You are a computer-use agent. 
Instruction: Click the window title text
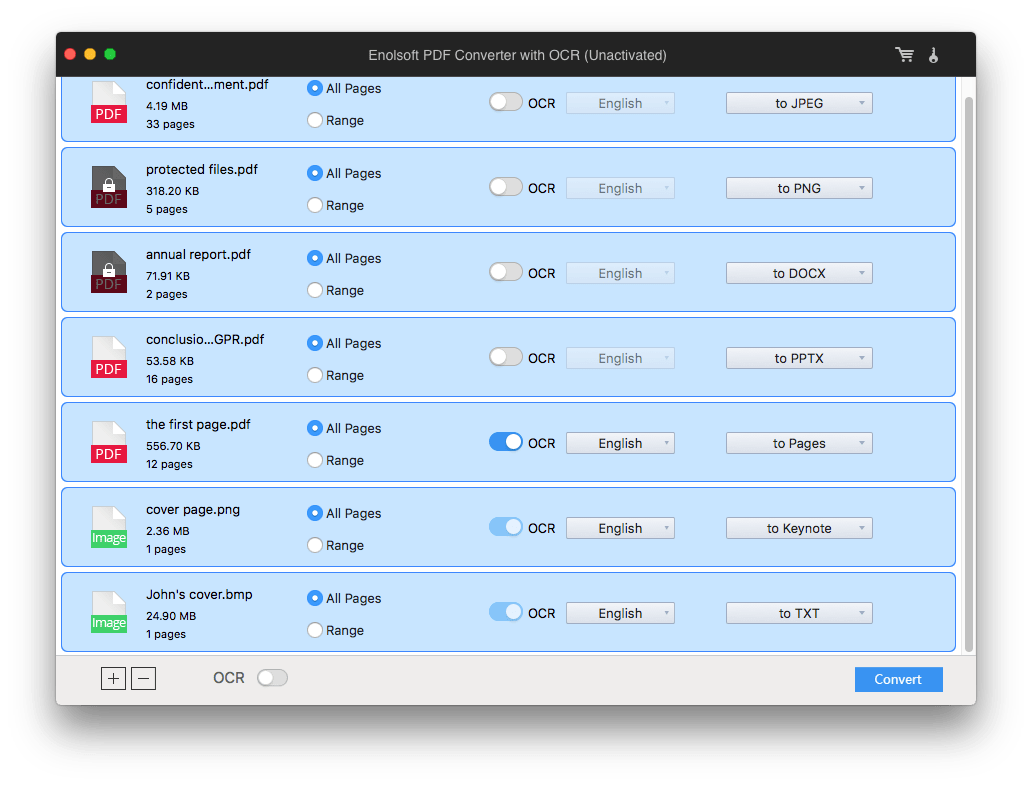(517, 55)
